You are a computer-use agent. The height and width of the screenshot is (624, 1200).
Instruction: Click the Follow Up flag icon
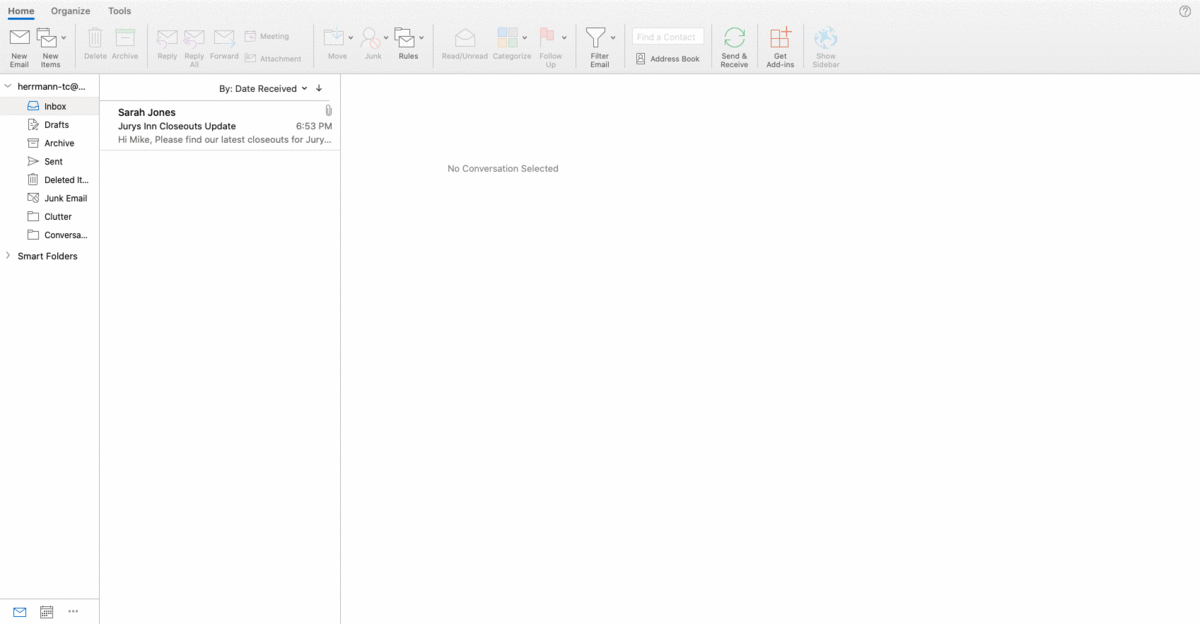tap(548, 38)
